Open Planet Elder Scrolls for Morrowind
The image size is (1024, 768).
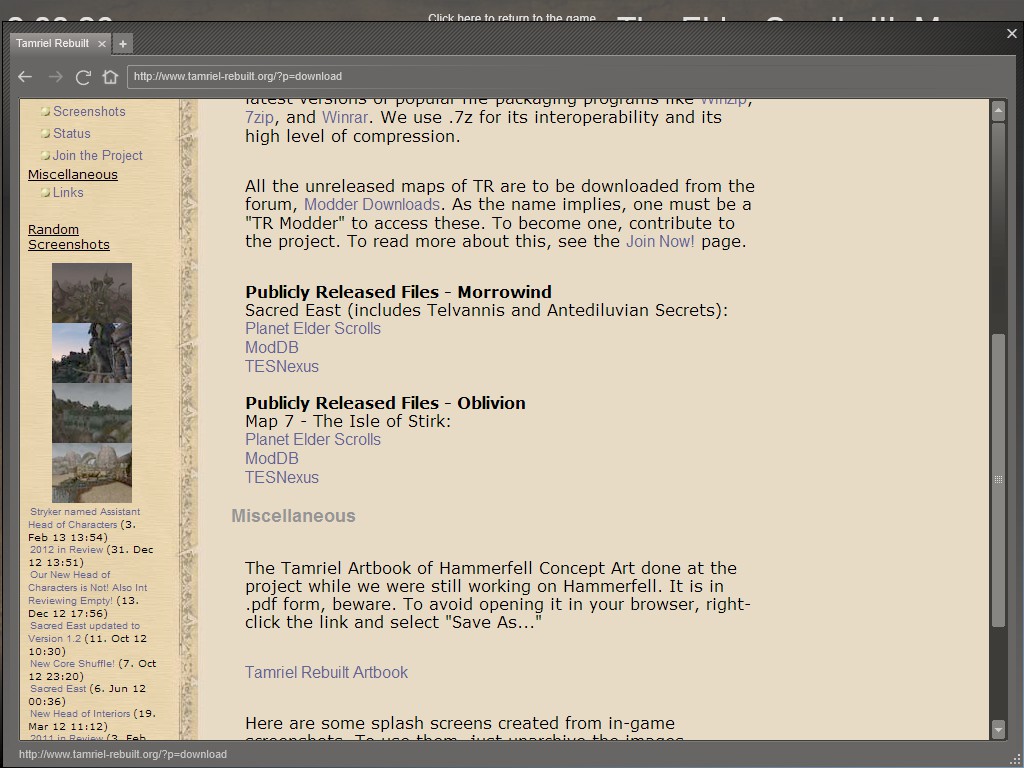tap(313, 328)
